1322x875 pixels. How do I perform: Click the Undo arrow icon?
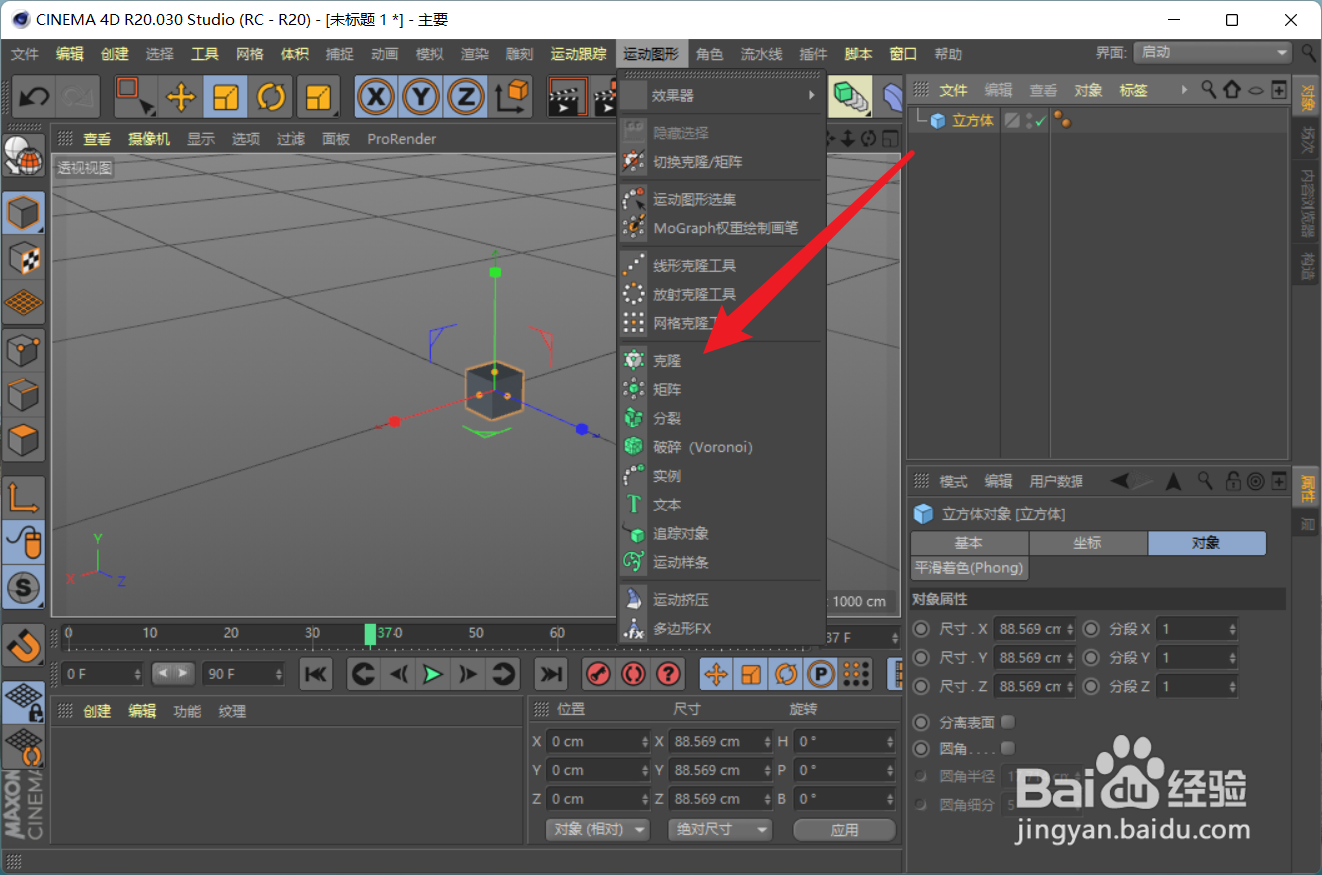pos(35,97)
